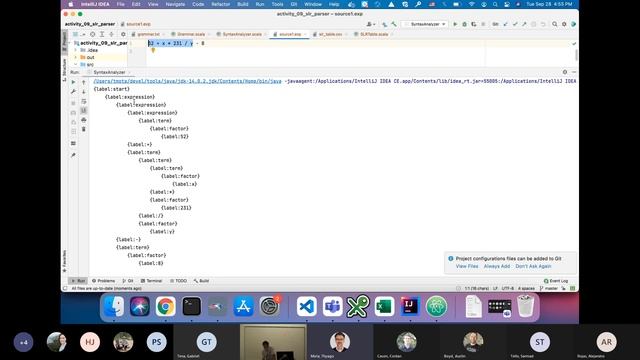
Task: Click the editor vertical scrollbar
Action: [576, 54]
